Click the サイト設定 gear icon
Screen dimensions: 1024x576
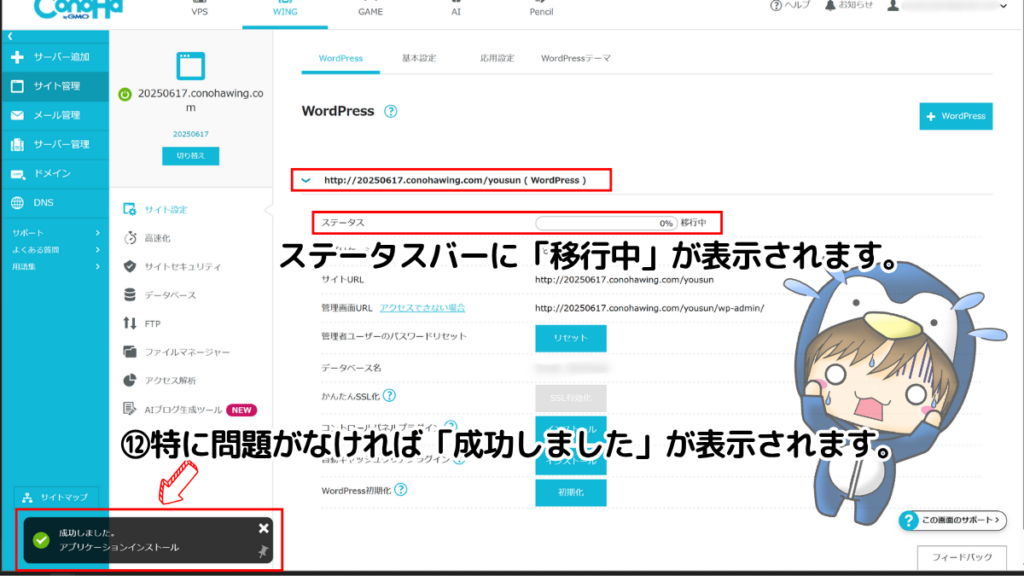click(x=130, y=209)
